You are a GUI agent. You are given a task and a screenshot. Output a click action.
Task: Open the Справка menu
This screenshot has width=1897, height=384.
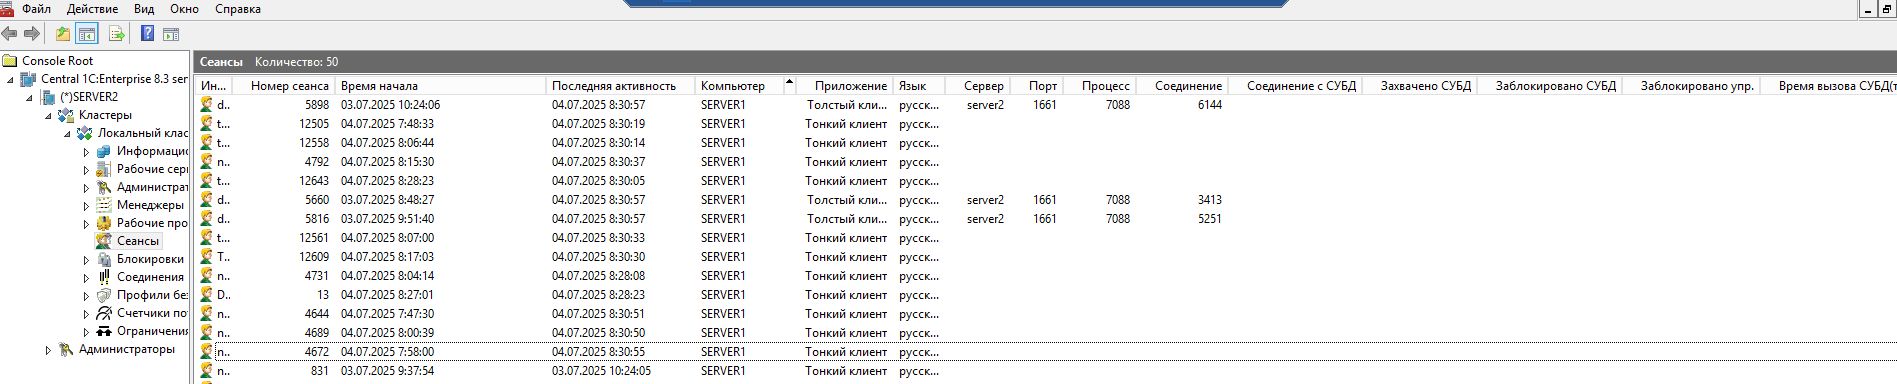click(x=238, y=9)
